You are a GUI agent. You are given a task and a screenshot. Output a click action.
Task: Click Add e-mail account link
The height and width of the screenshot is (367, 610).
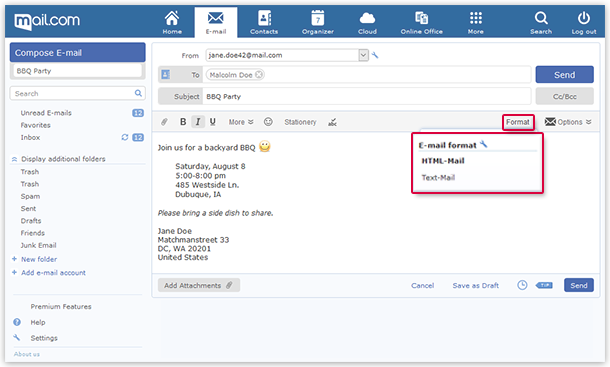[x=53, y=273]
